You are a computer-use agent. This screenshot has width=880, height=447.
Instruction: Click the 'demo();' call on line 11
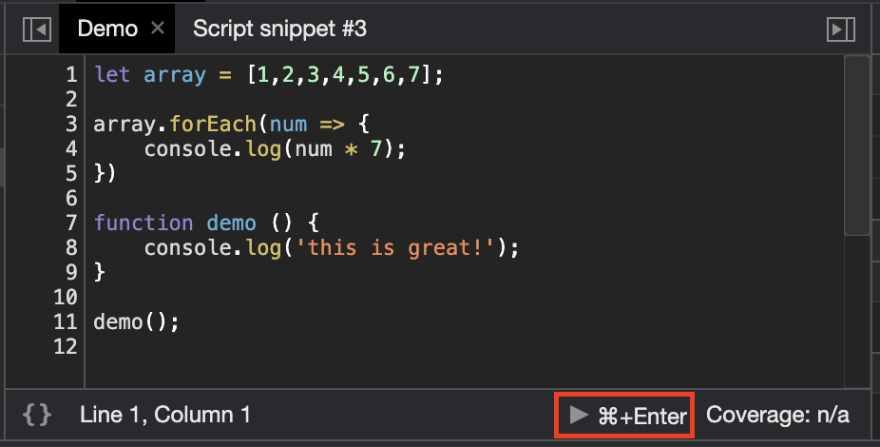136,322
